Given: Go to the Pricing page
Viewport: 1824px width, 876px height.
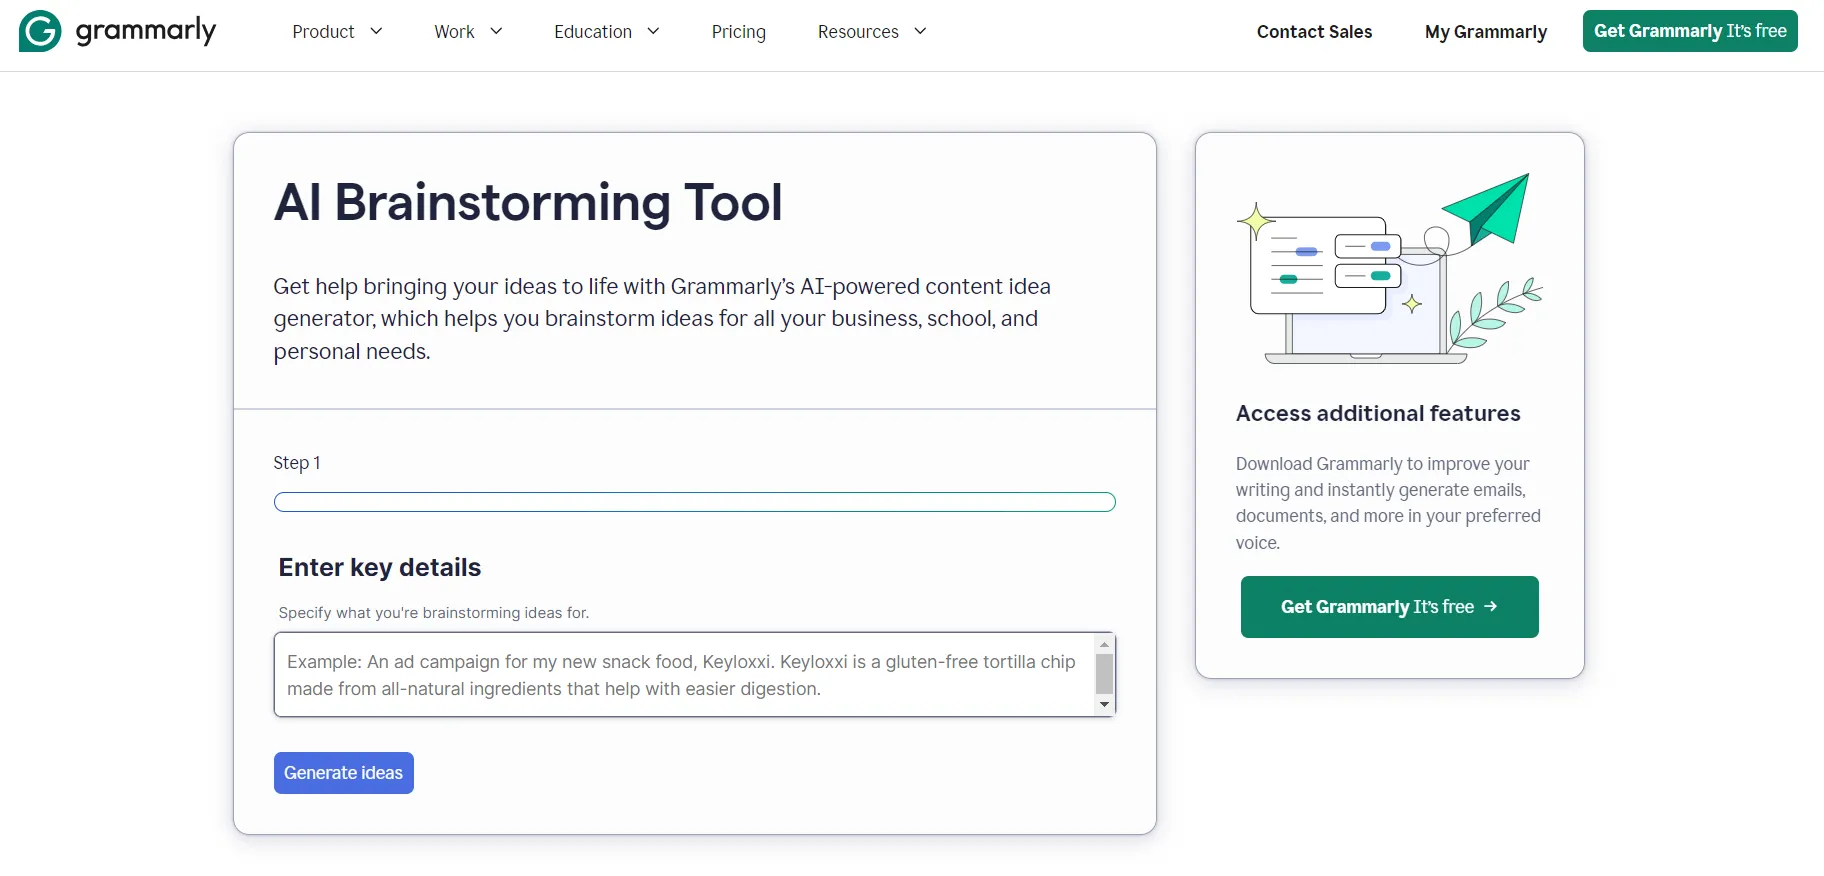Looking at the screenshot, I should [x=738, y=32].
